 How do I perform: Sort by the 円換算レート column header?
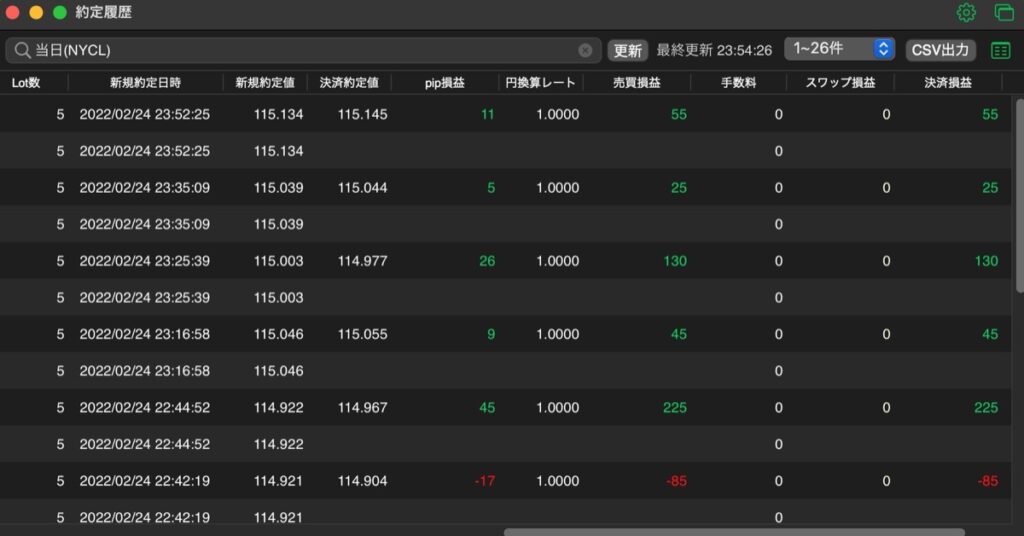click(x=540, y=83)
